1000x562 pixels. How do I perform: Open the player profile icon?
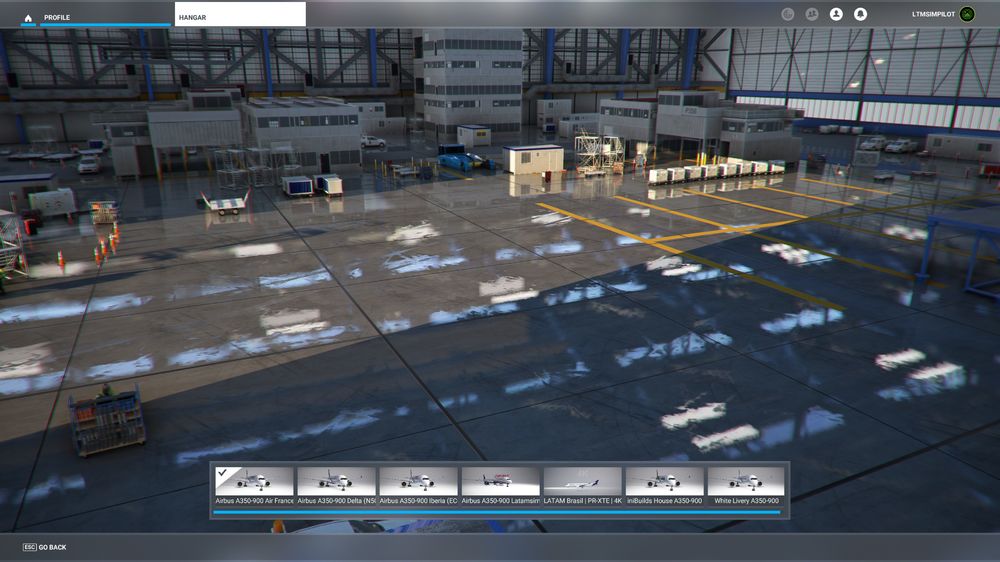coord(836,14)
